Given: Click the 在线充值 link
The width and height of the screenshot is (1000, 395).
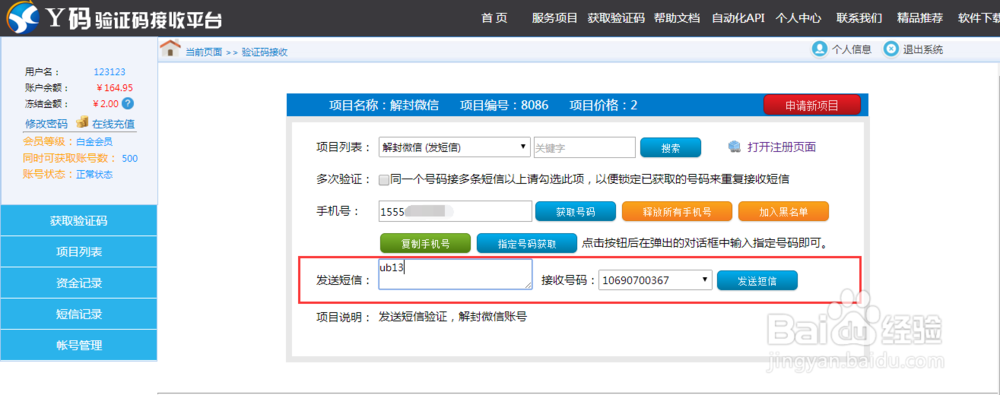Looking at the screenshot, I should (x=114, y=123).
